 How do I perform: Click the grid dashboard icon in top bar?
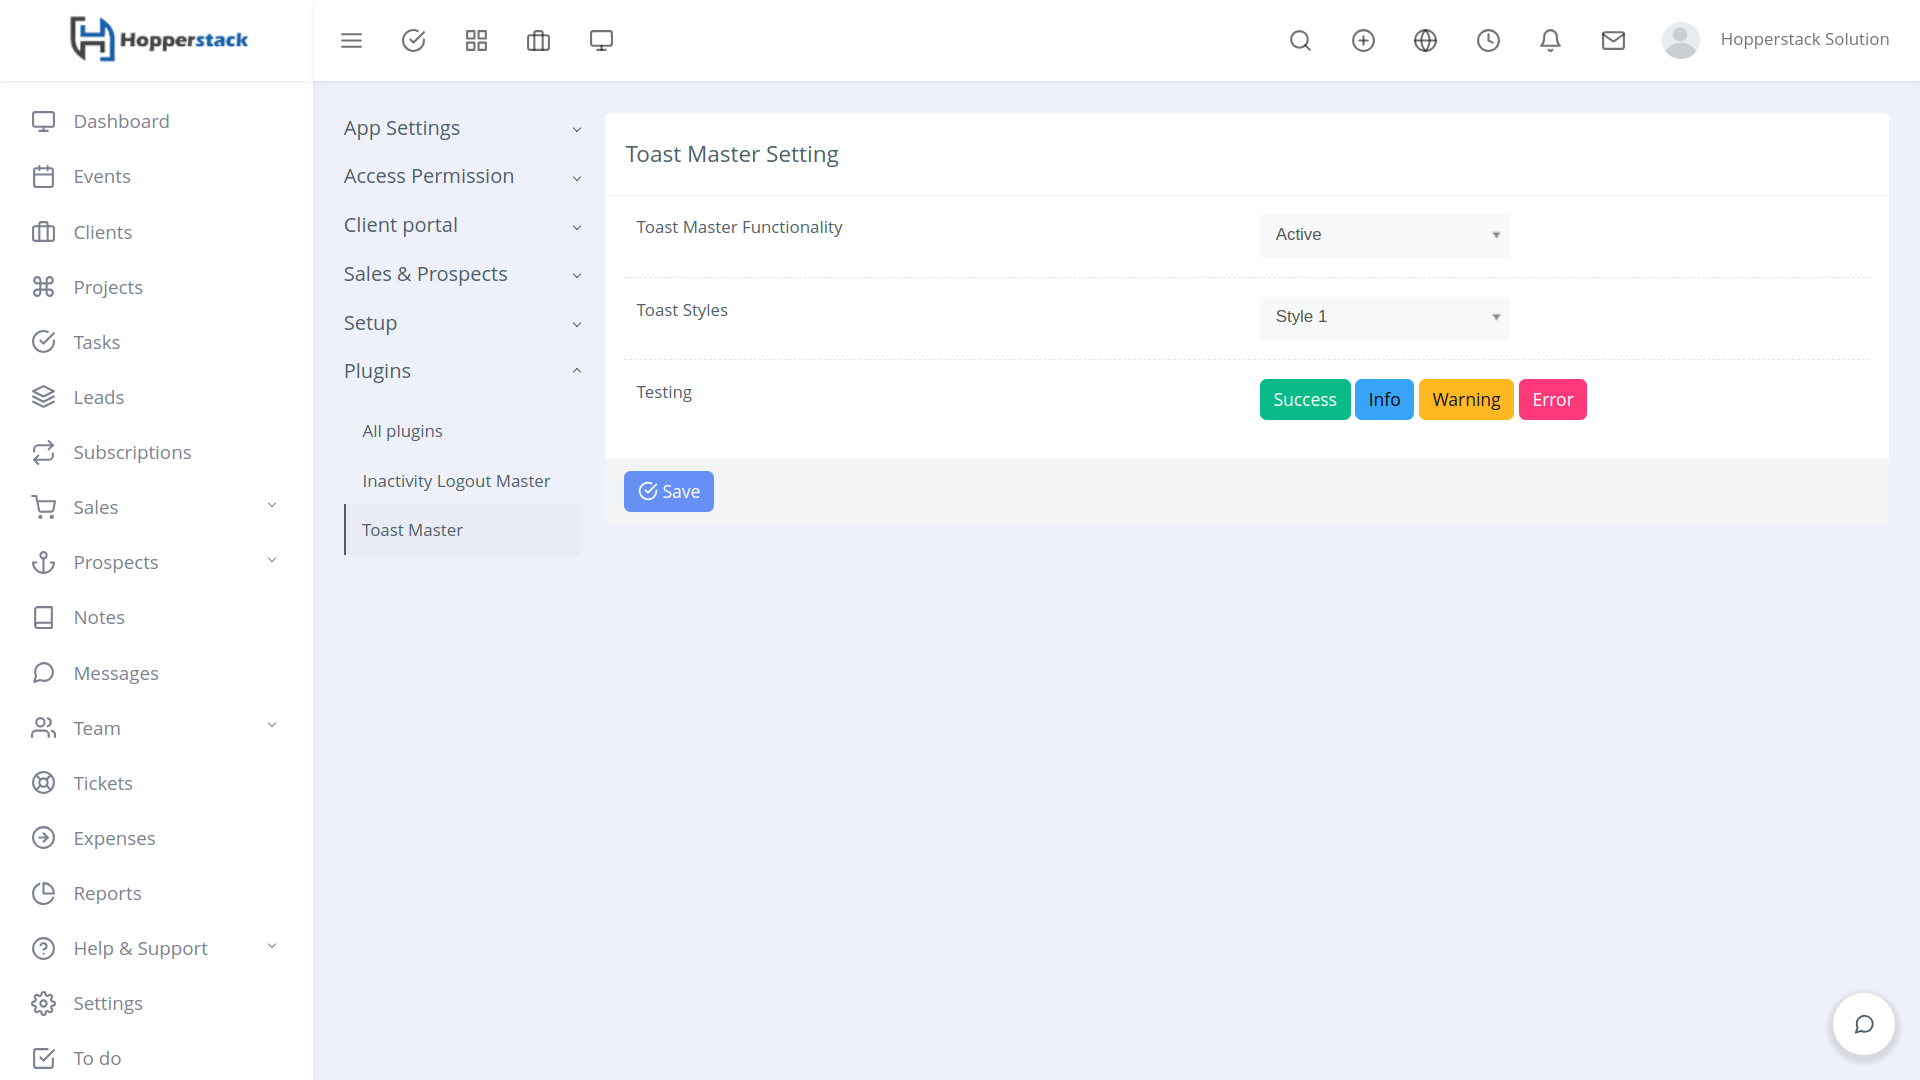click(476, 40)
